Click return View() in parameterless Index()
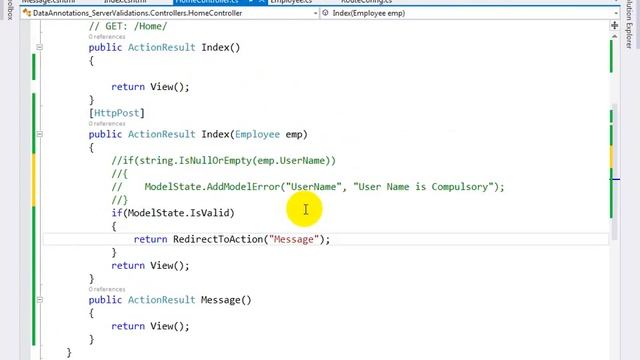This screenshot has width=640, height=360. coord(150,87)
